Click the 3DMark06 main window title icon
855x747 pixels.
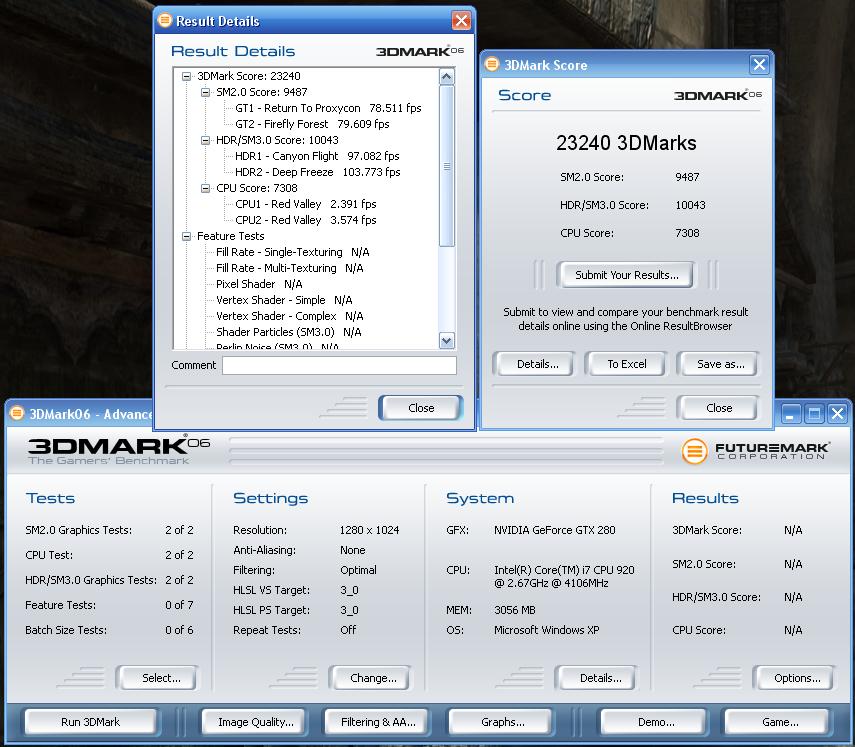17,414
